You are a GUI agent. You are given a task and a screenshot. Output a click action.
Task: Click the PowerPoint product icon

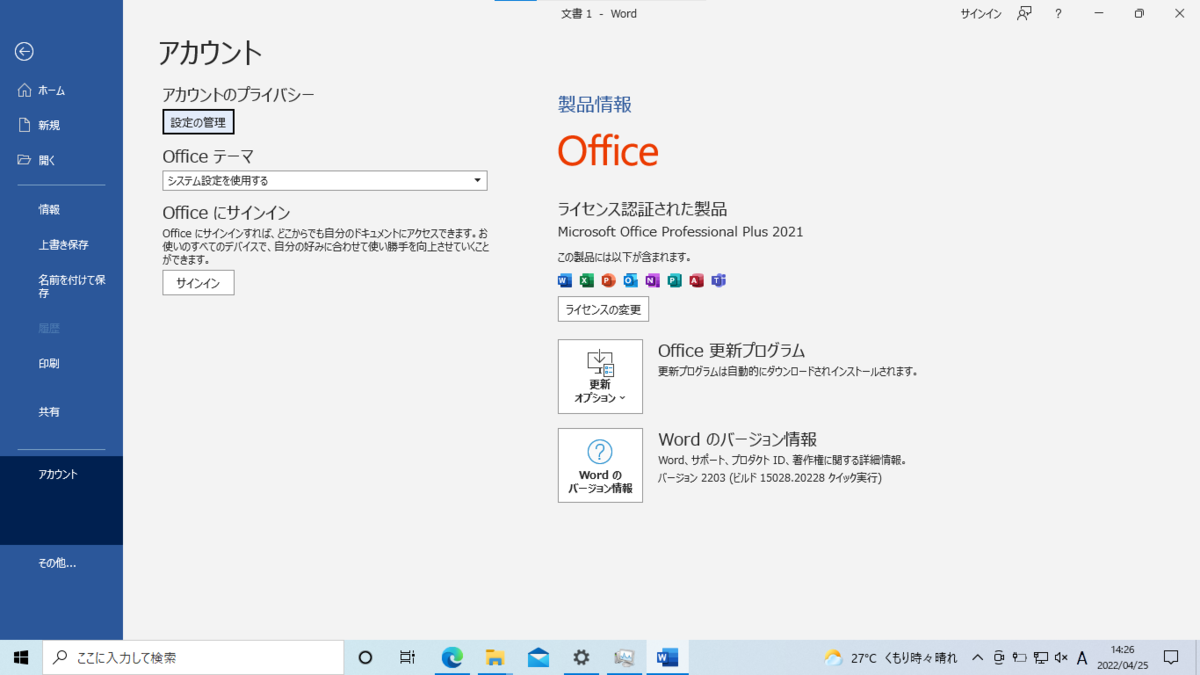coord(608,281)
